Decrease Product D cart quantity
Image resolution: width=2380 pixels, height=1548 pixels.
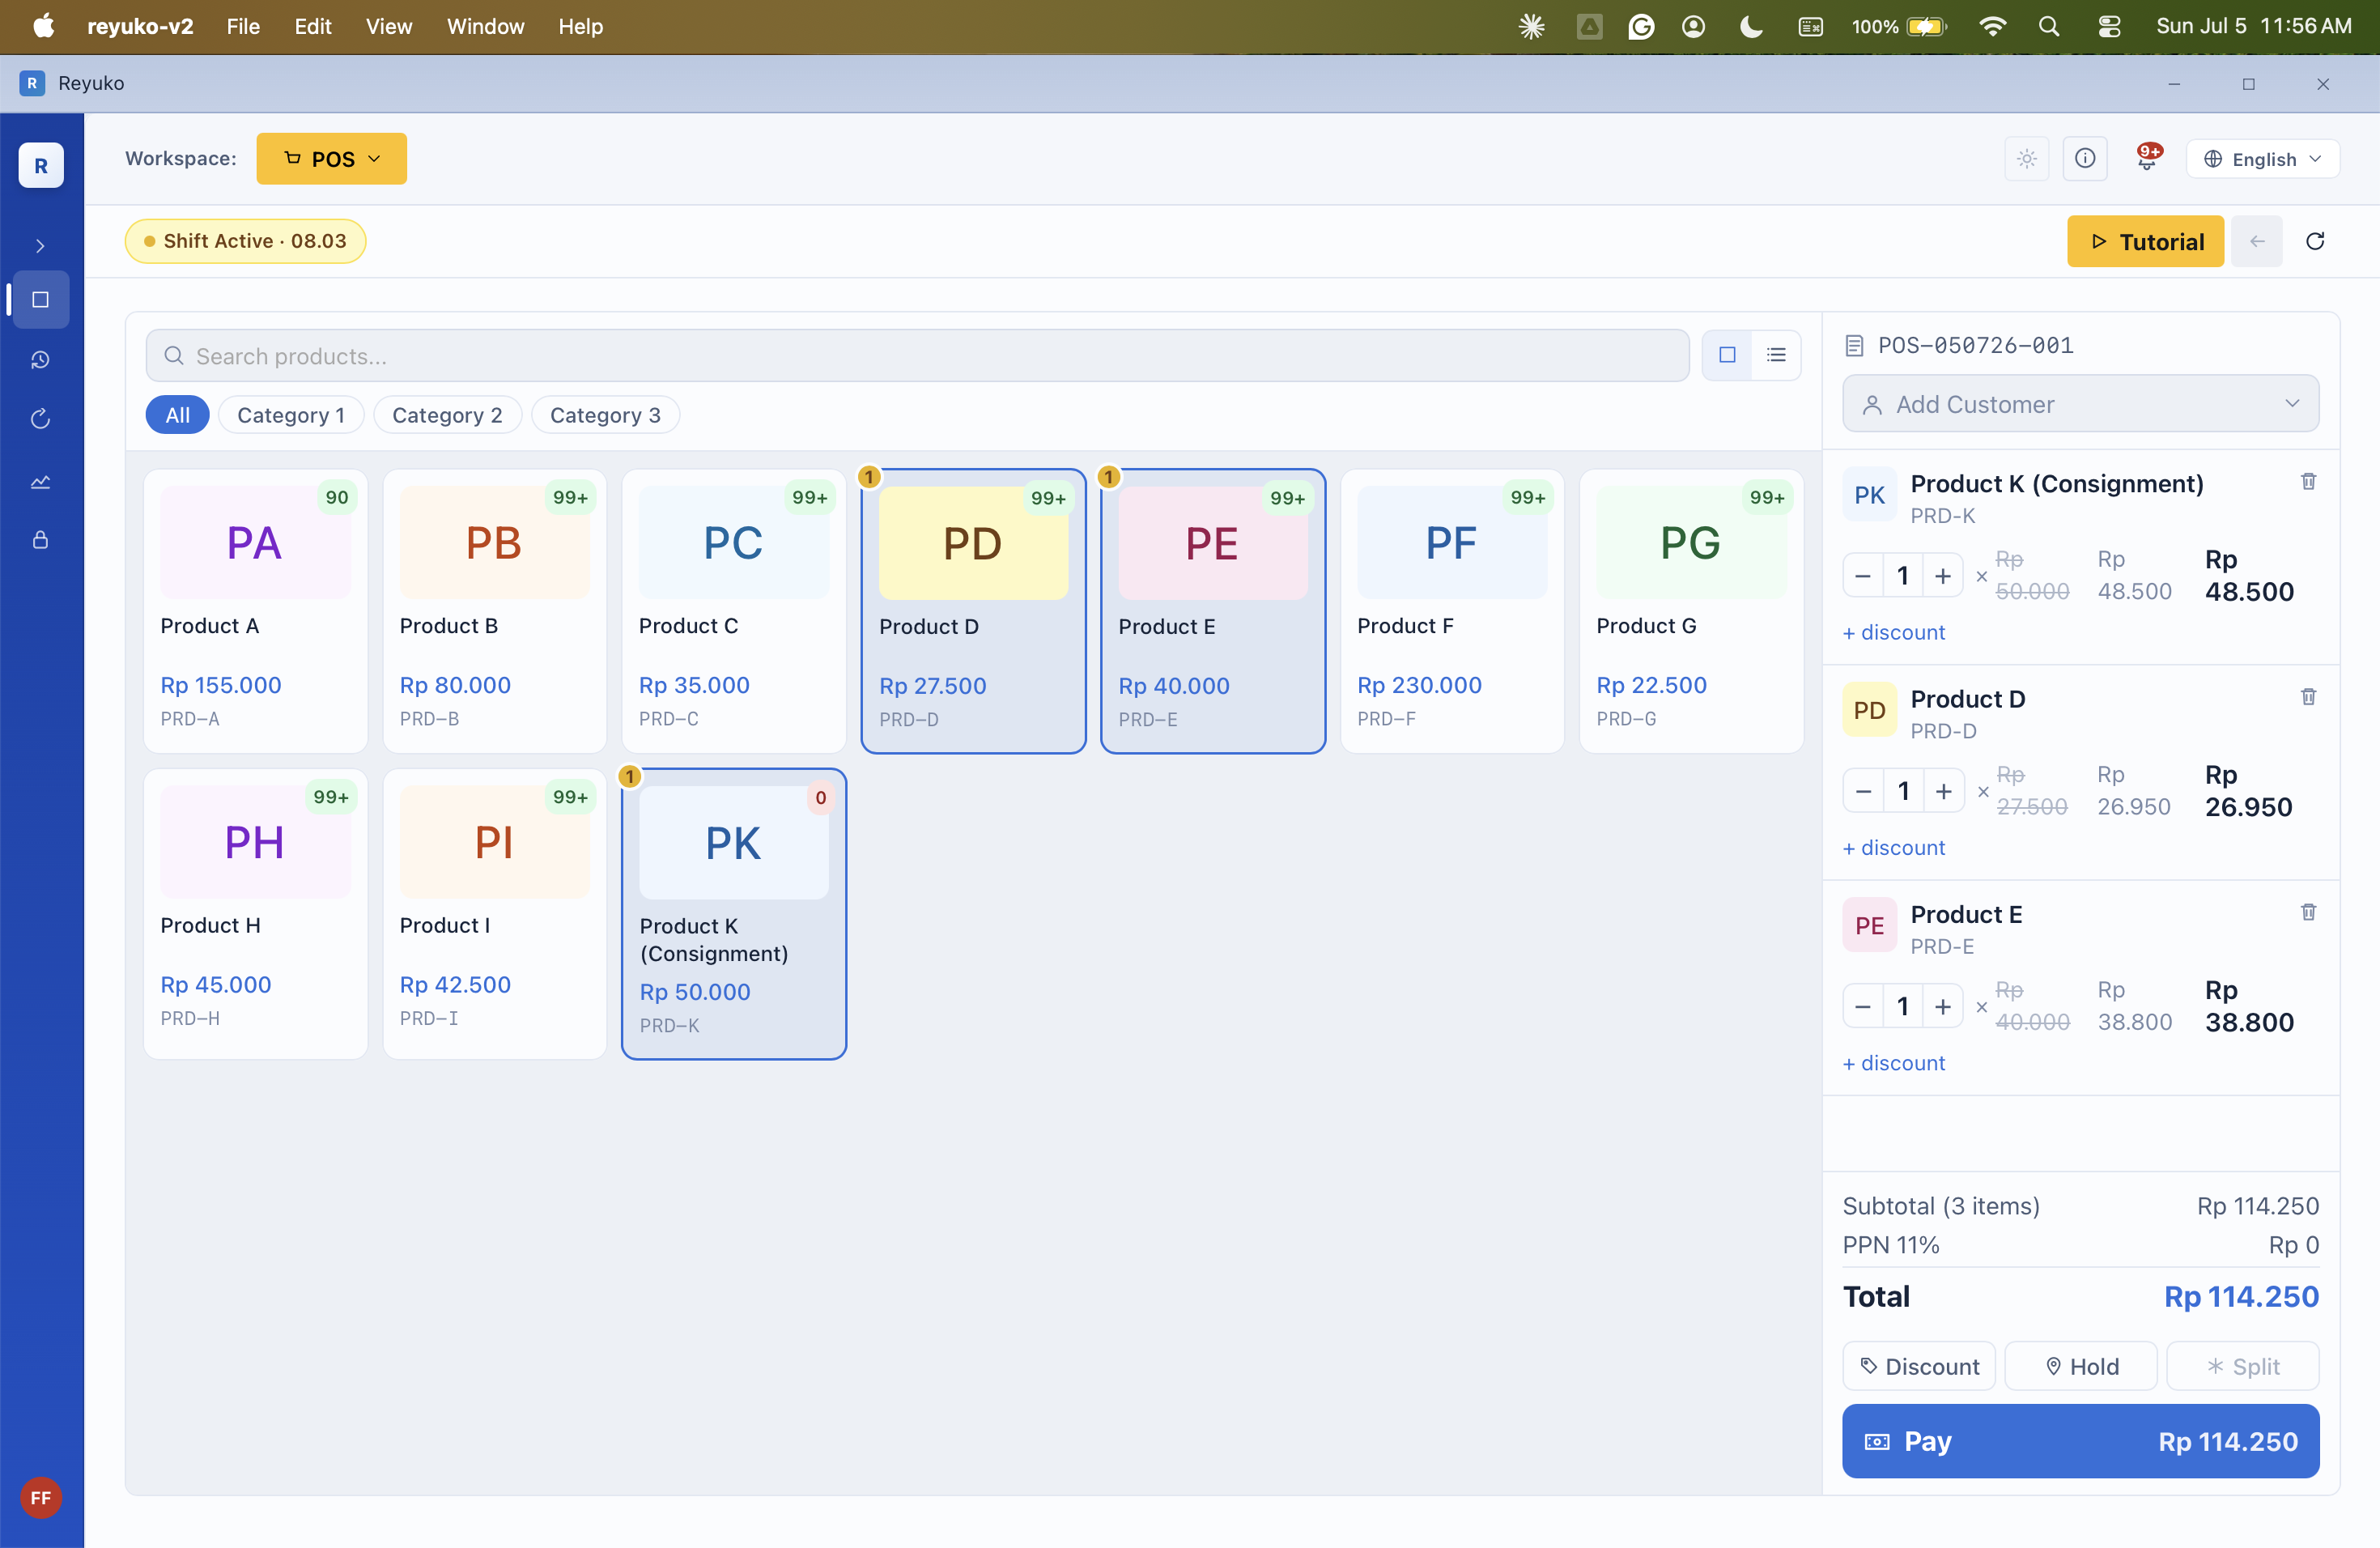(1863, 792)
